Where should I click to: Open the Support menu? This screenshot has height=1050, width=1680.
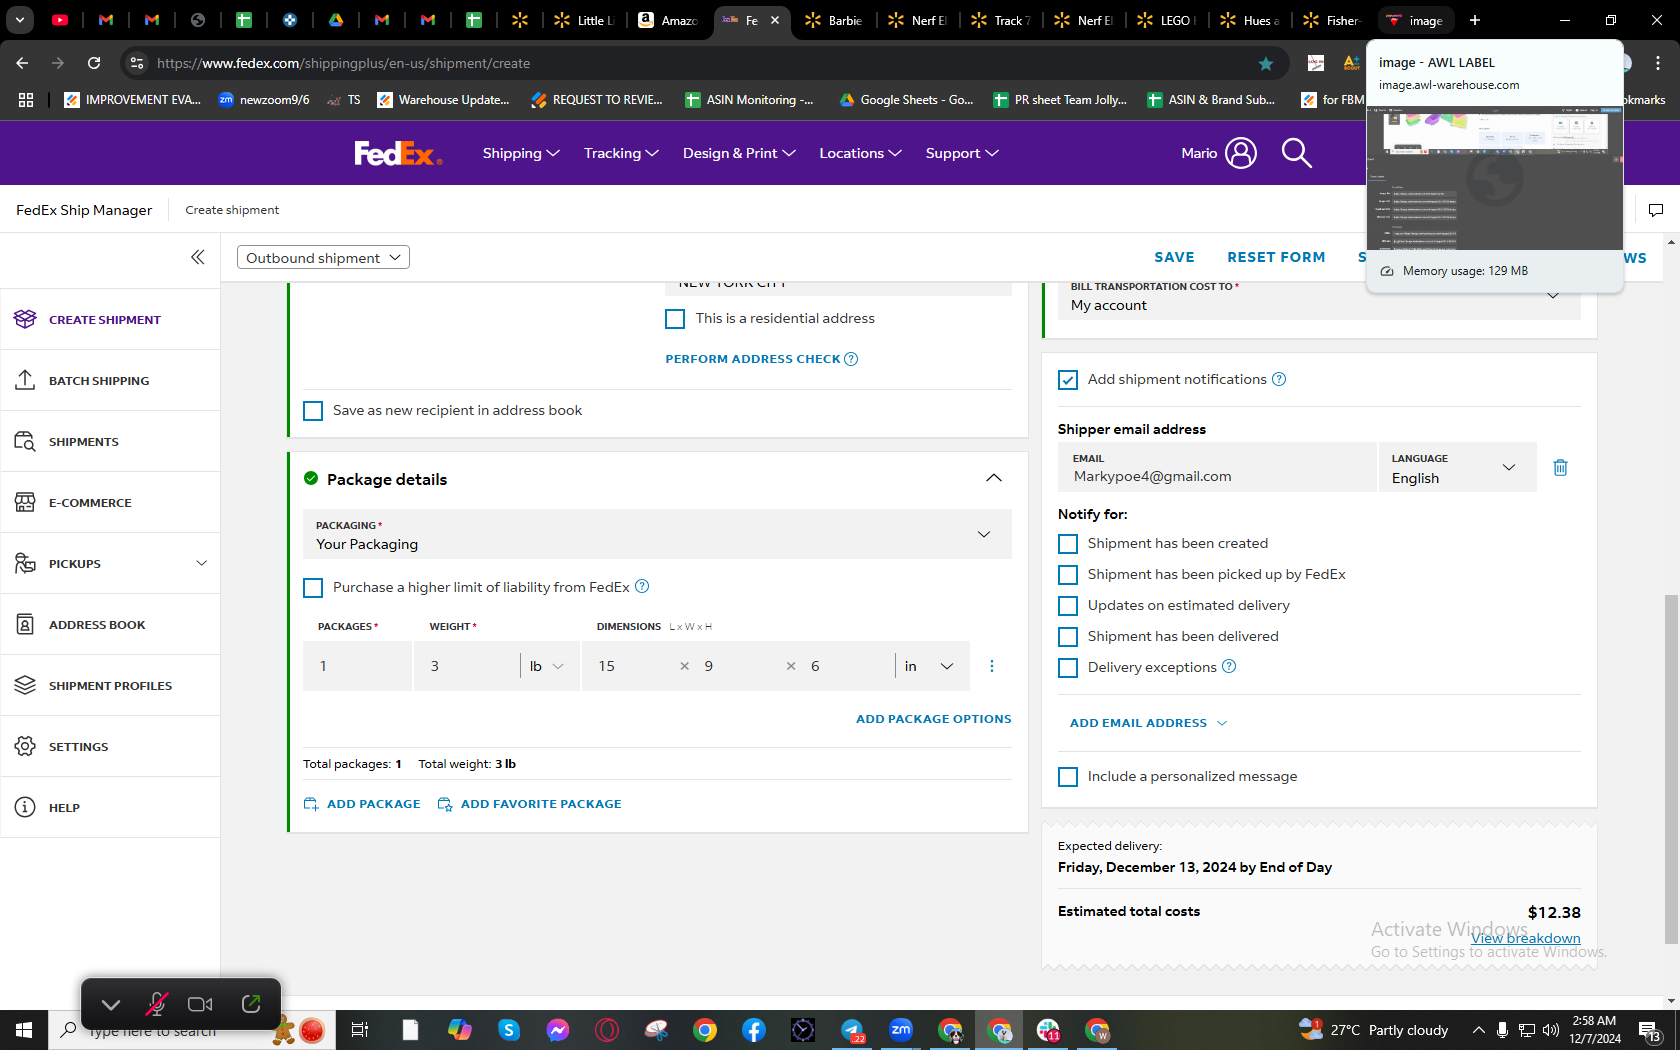962,153
